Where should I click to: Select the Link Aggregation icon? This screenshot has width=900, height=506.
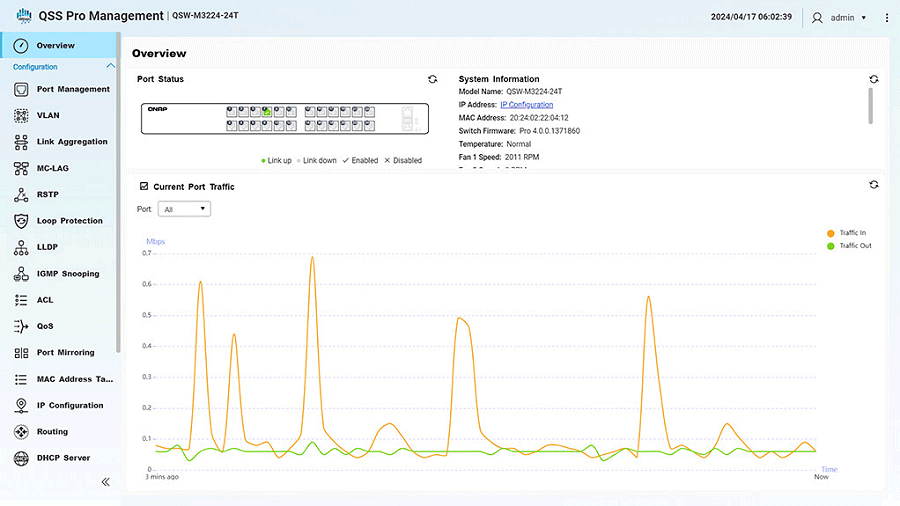[22, 142]
